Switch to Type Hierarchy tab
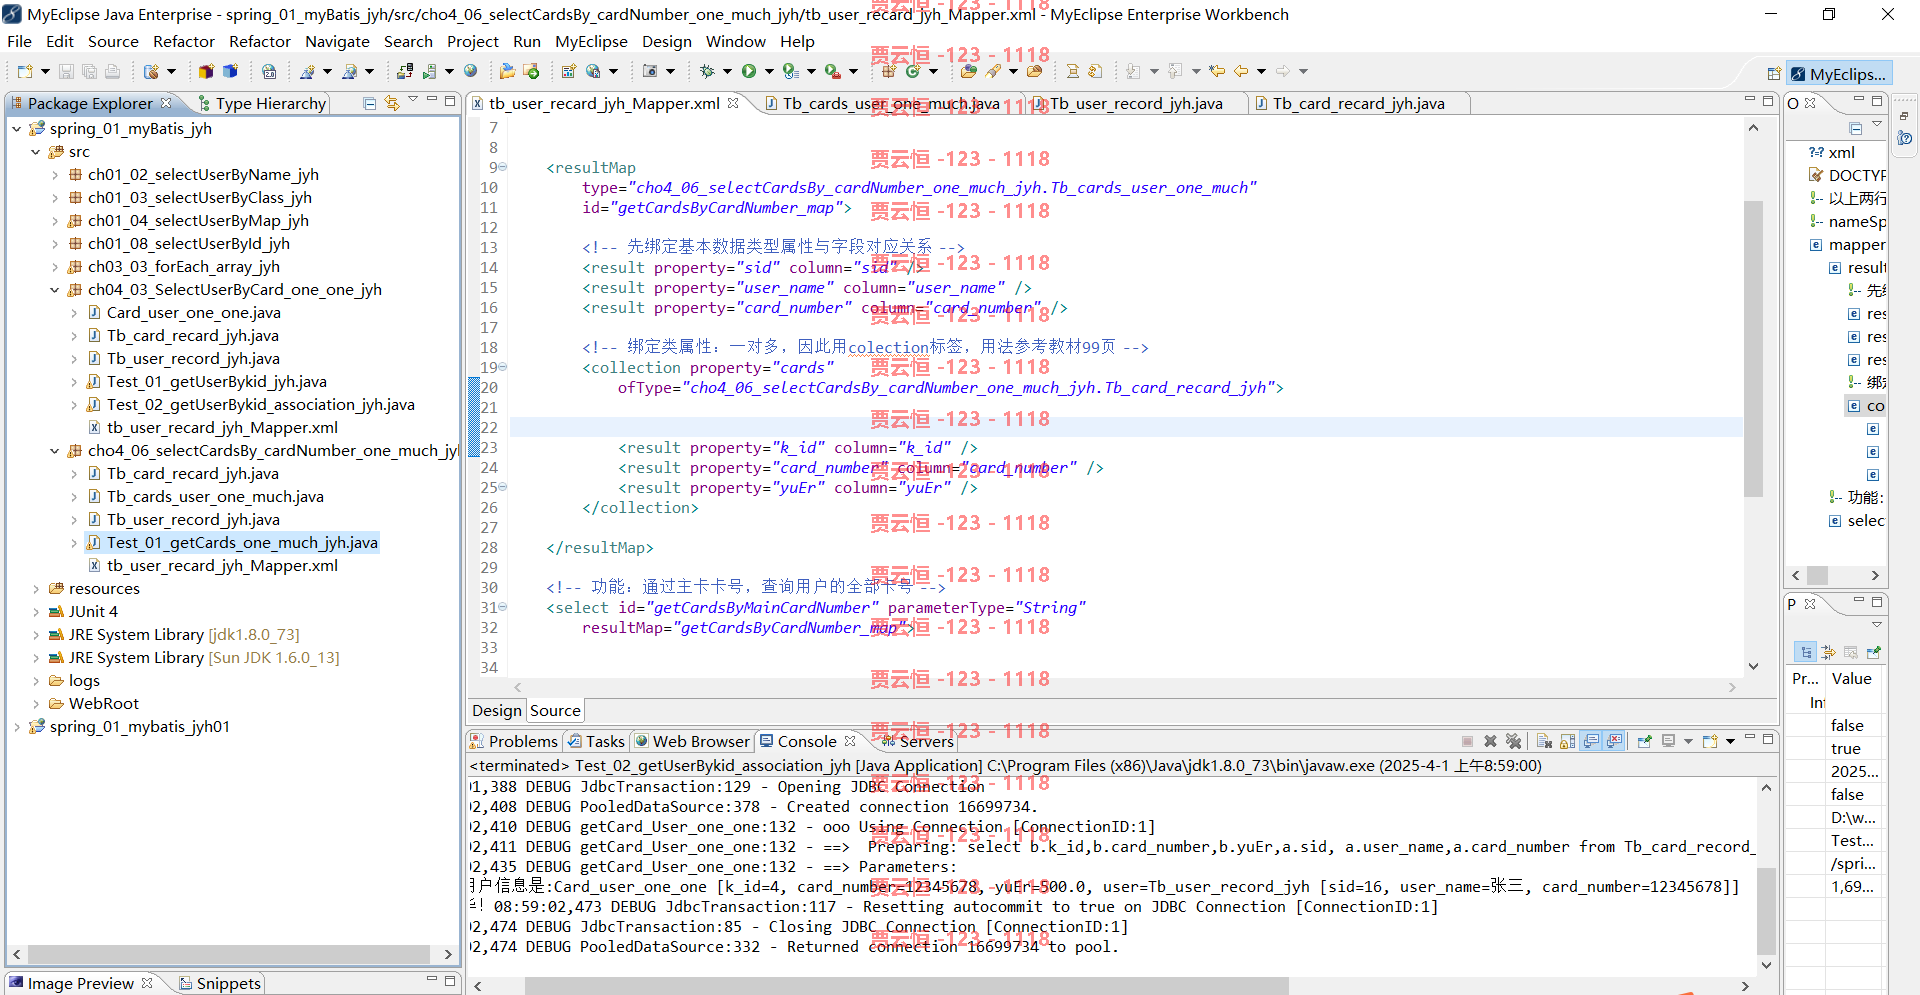1920x995 pixels. pyautogui.click(x=262, y=103)
